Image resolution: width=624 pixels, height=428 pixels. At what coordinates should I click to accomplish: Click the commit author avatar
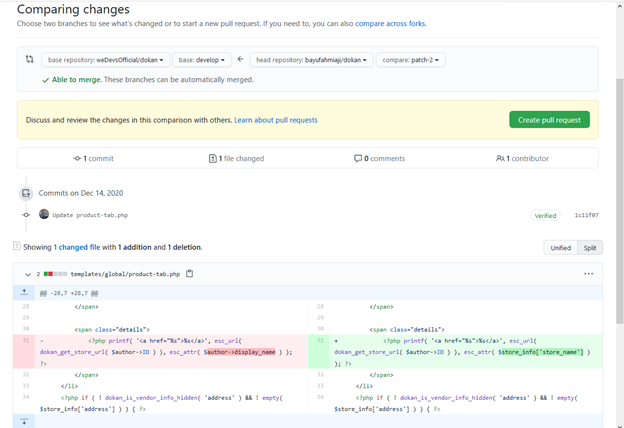(x=44, y=214)
